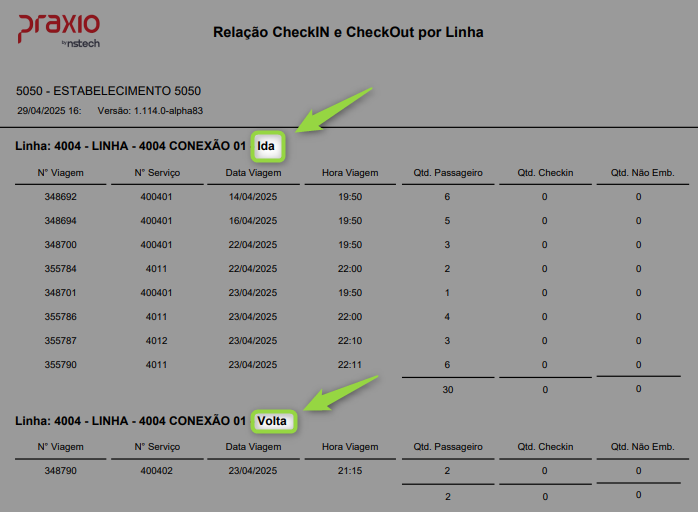Click trip number 355787

coord(61,341)
